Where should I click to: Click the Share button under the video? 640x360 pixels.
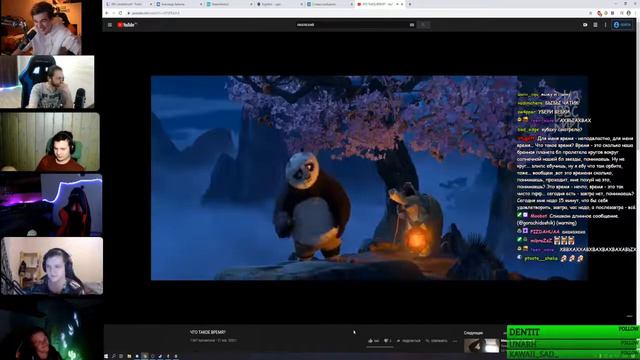(x=409, y=341)
